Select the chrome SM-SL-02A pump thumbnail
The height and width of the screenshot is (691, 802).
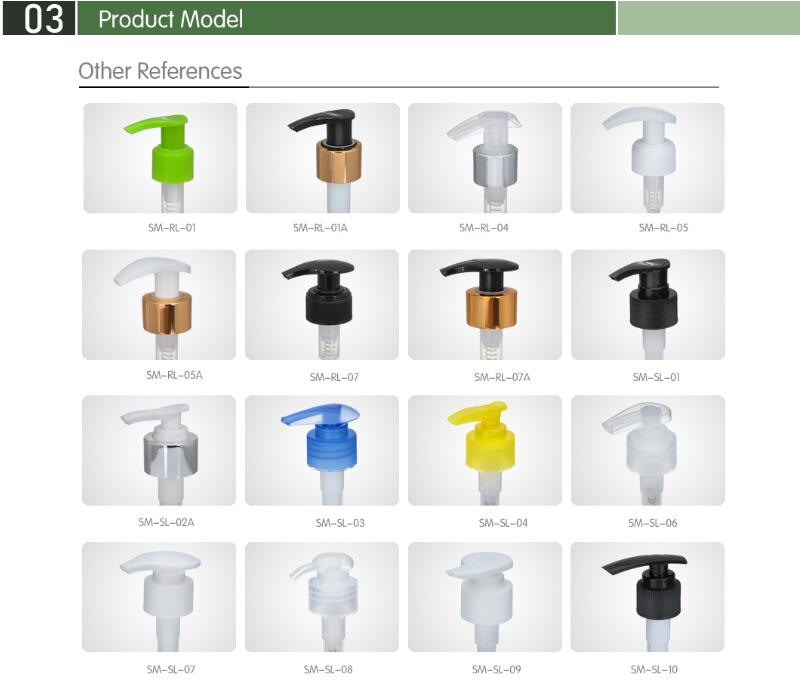[x=159, y=451]
